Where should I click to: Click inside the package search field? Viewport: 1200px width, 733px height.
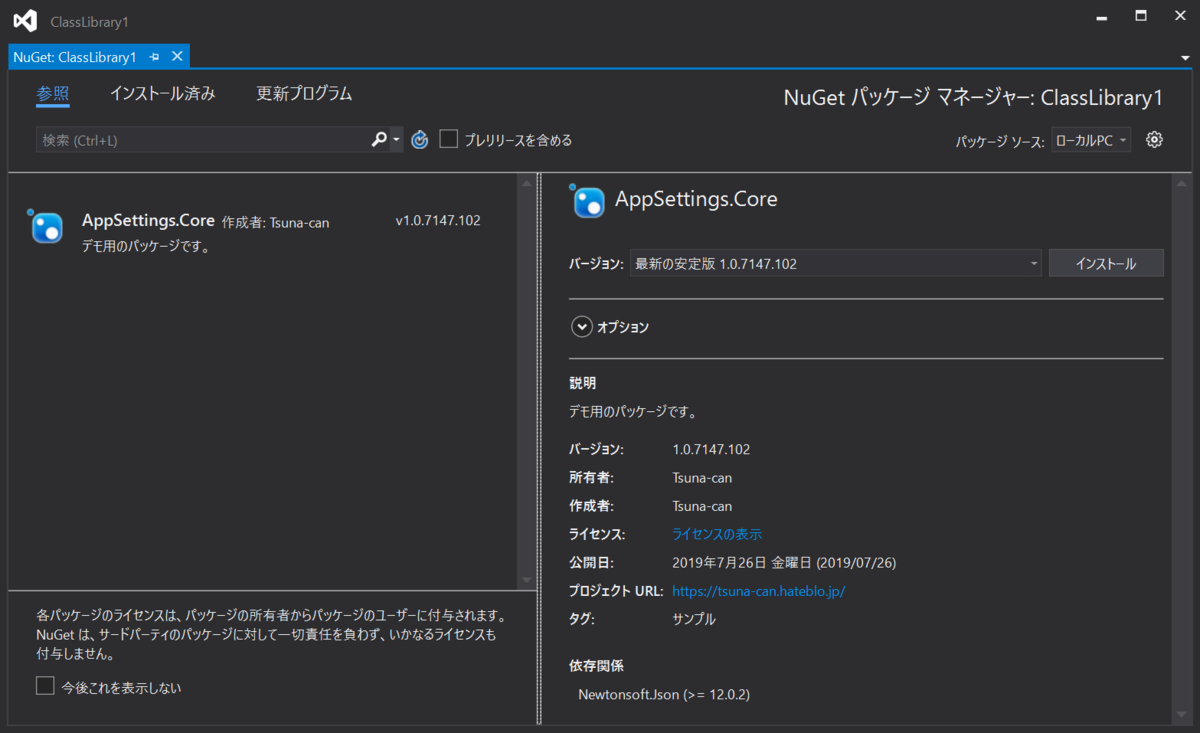pyautogui.click(x=200, y=139)
